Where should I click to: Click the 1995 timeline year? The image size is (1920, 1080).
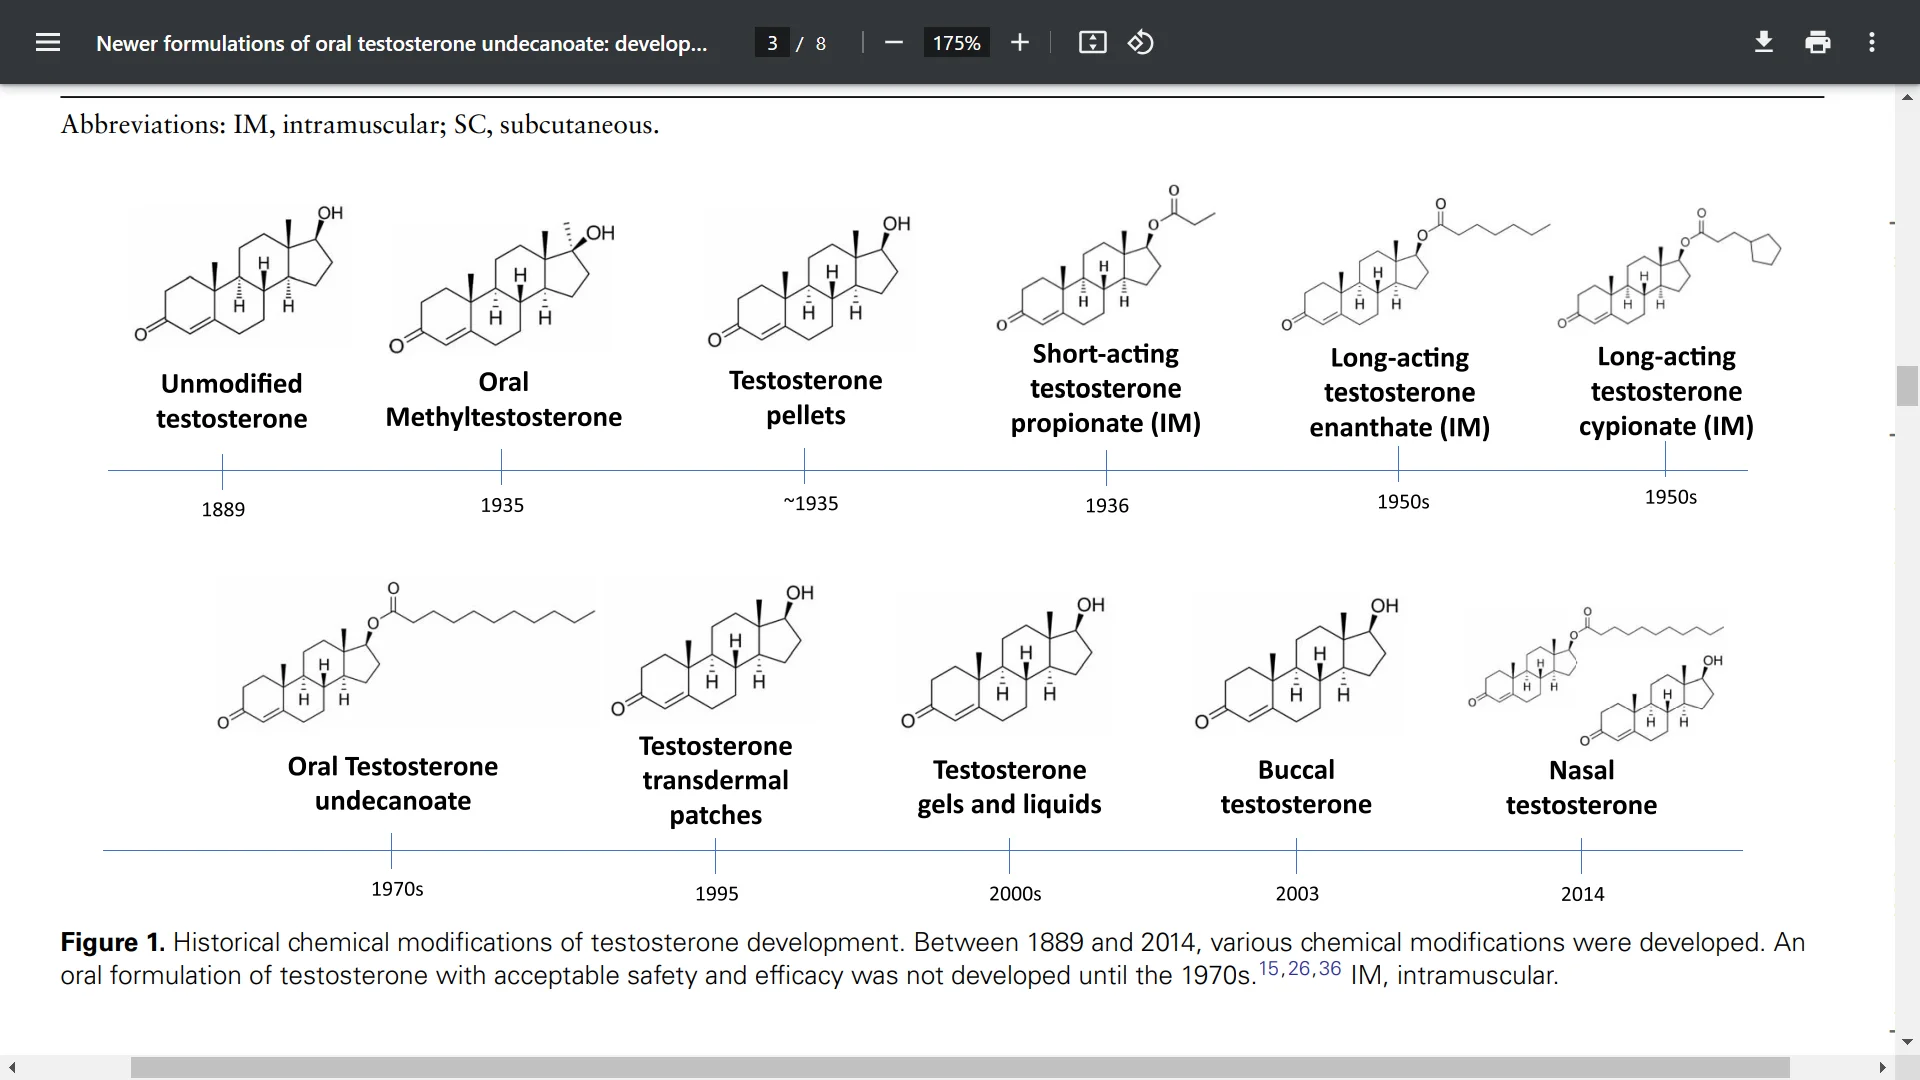pyautogui.click(x=716, y=893)
